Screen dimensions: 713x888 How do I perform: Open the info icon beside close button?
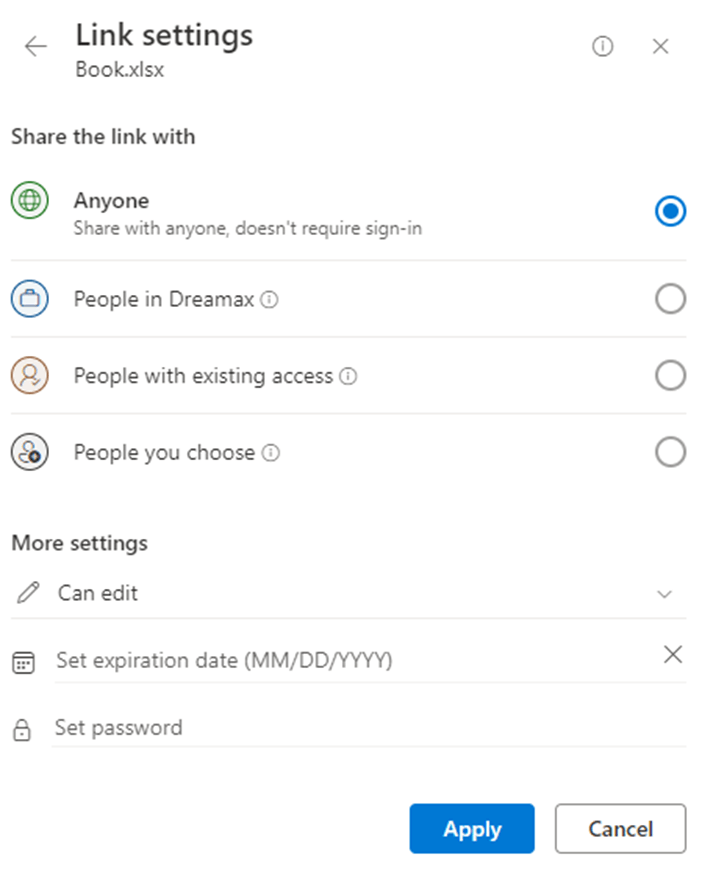tap(602, 46)
